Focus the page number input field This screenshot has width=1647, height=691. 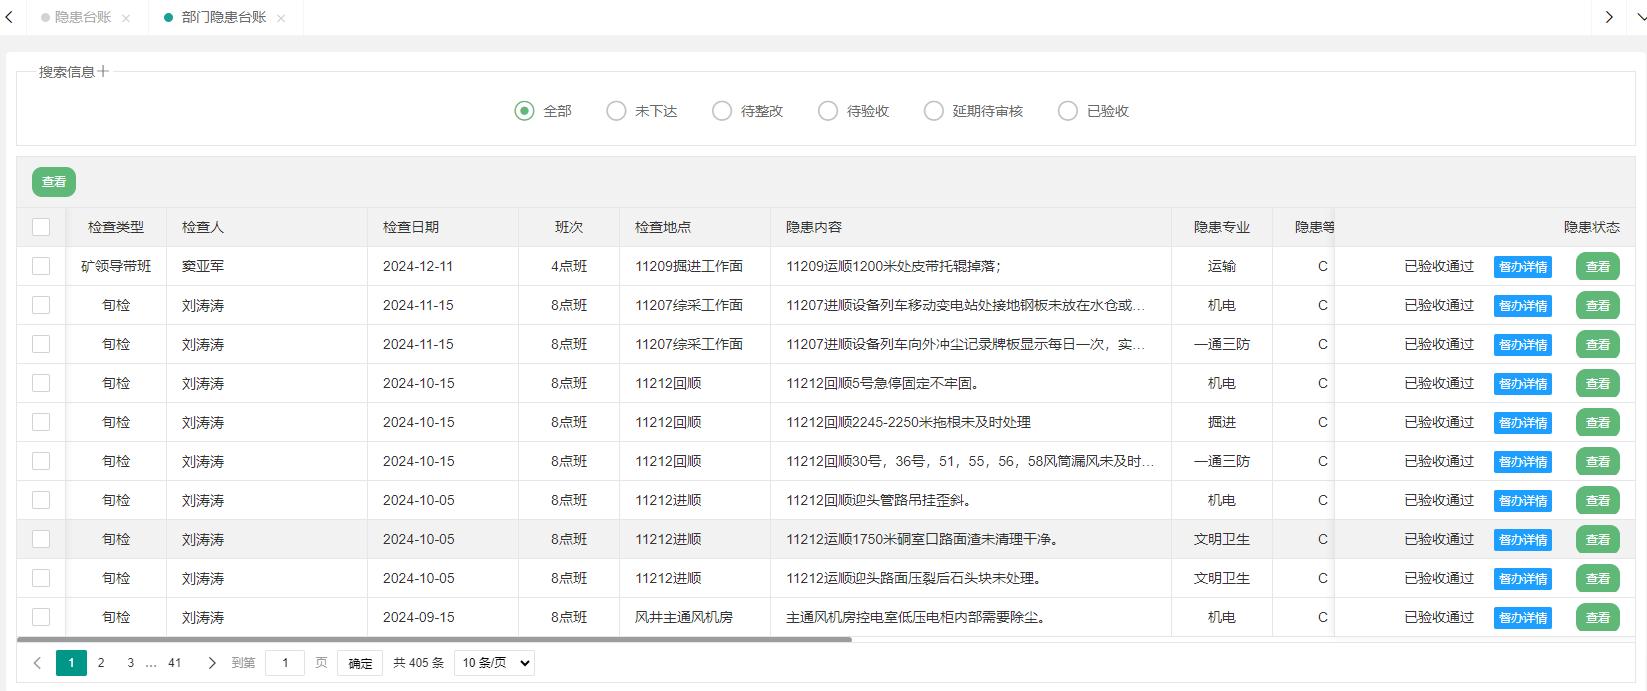pyautogui.click(x=285, y=663)
